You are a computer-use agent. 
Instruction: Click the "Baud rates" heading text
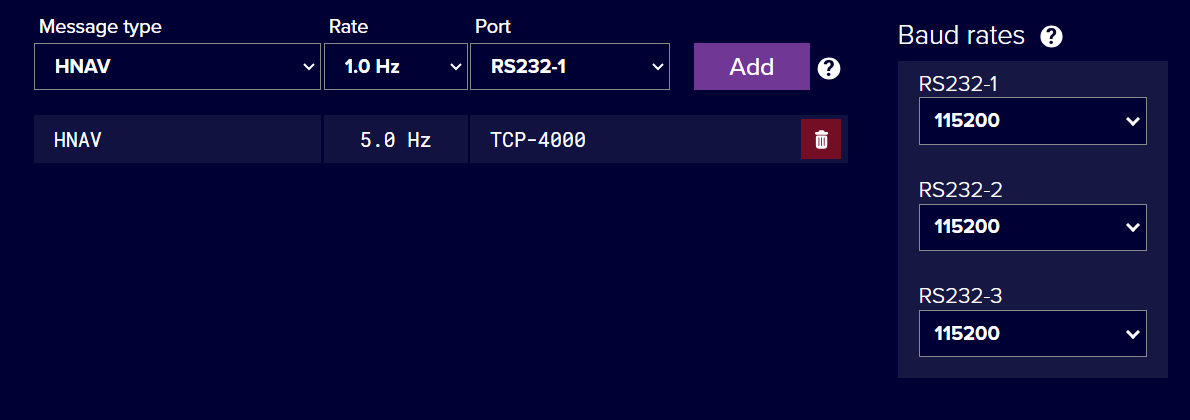[961, 36]
